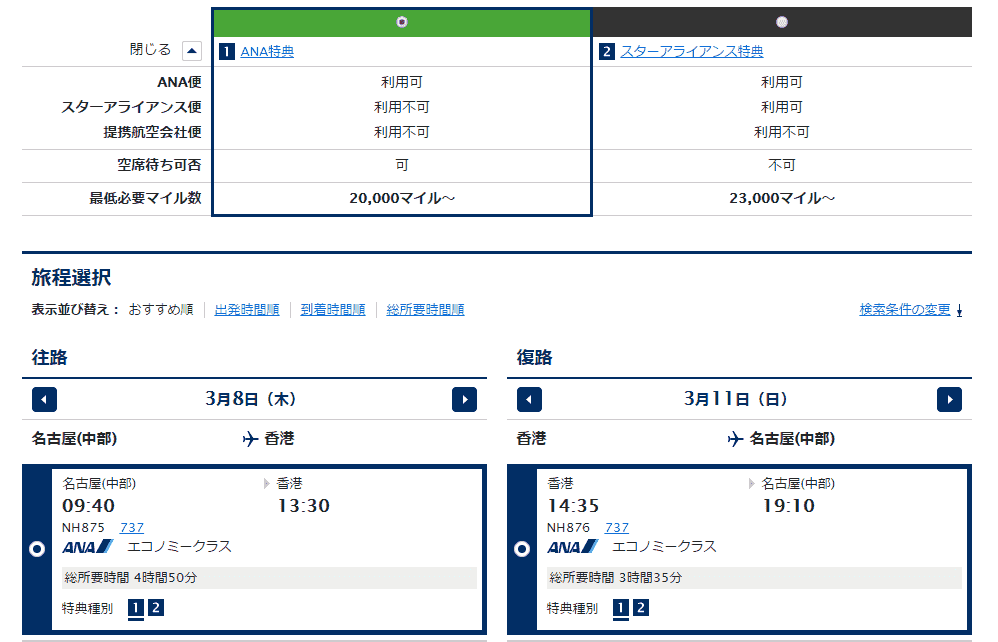
Task: Go to previous day for 往路 3月8日
Action: (x=45, y=400)
